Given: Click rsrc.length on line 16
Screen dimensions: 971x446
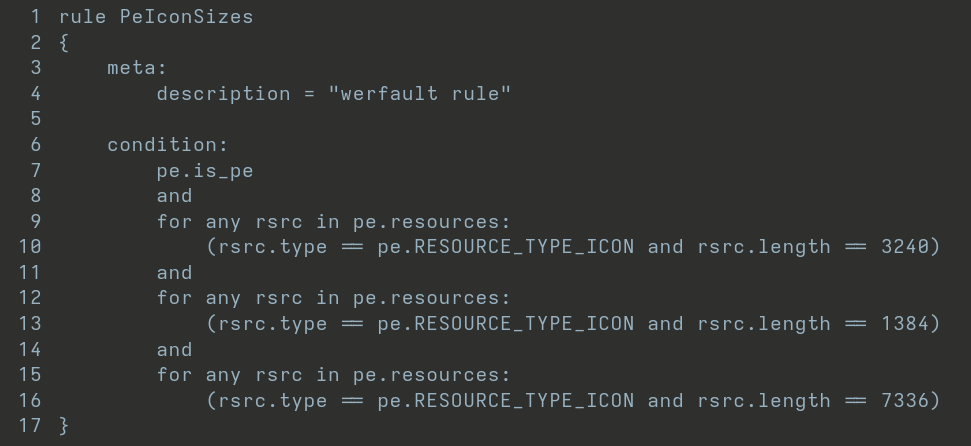Looking at the screenshot, I should tap(763, 401).
